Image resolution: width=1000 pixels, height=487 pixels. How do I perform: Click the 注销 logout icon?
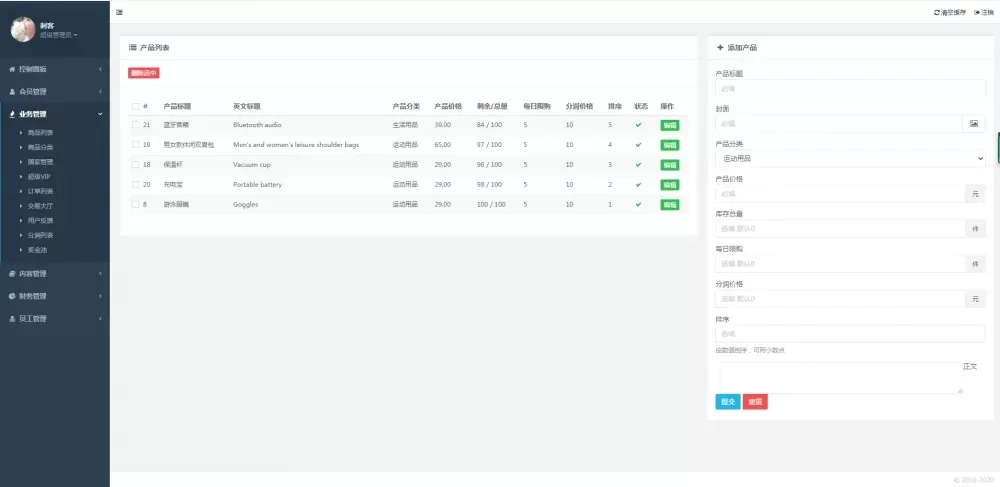tap(976, 12)
